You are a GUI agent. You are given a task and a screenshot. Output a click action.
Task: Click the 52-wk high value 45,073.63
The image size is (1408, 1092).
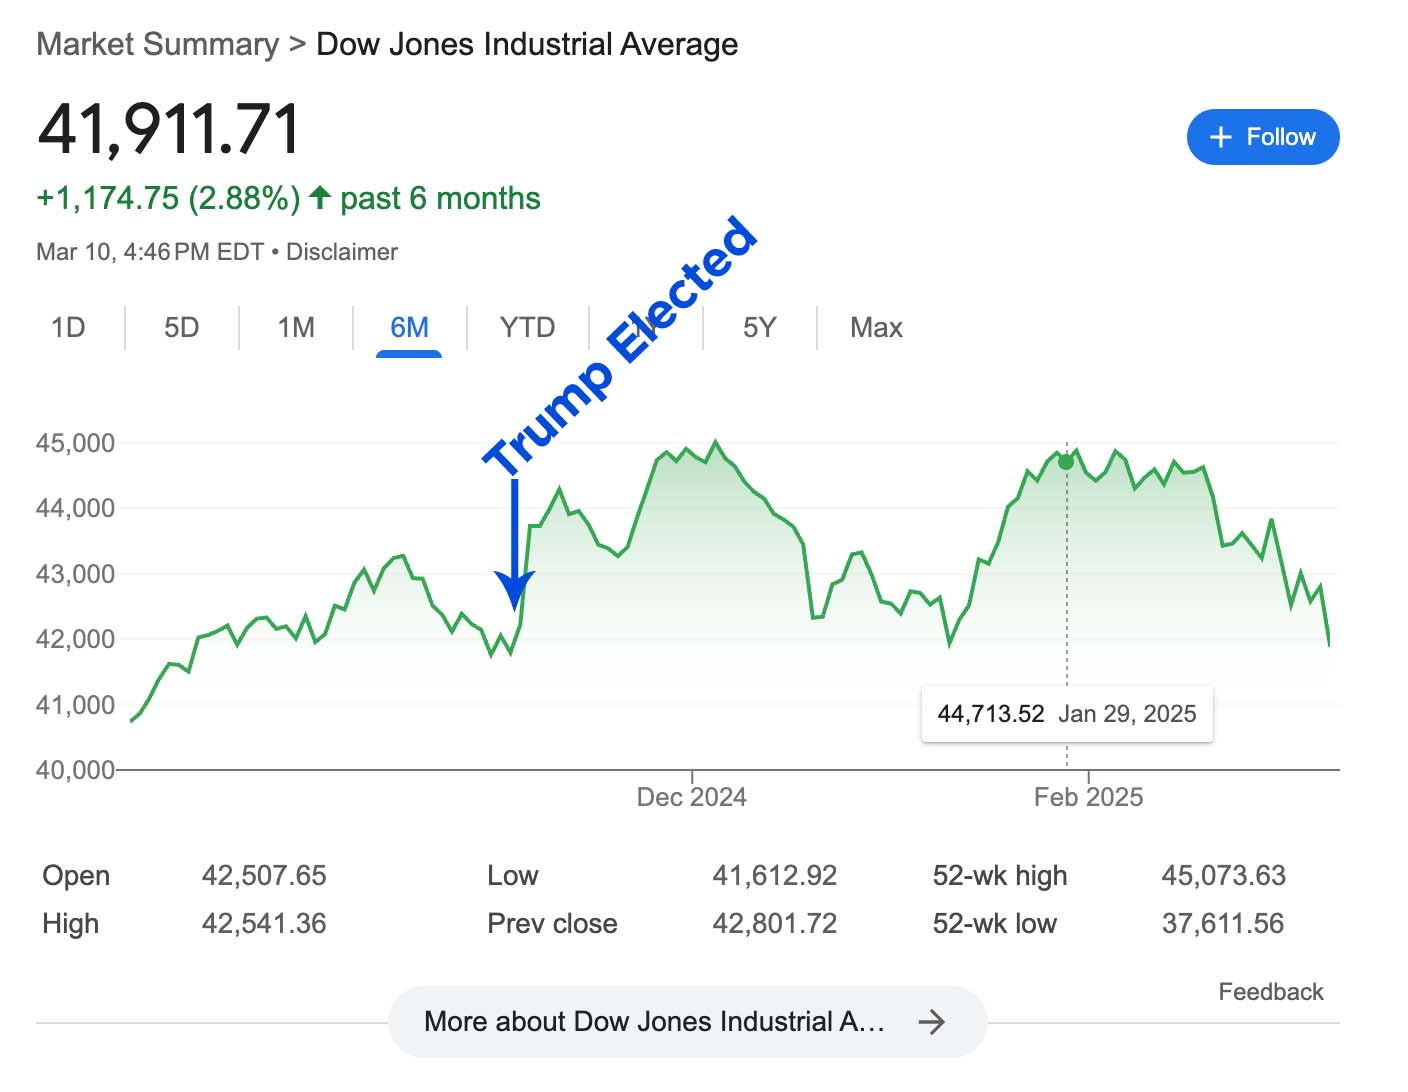(1223, 876)
